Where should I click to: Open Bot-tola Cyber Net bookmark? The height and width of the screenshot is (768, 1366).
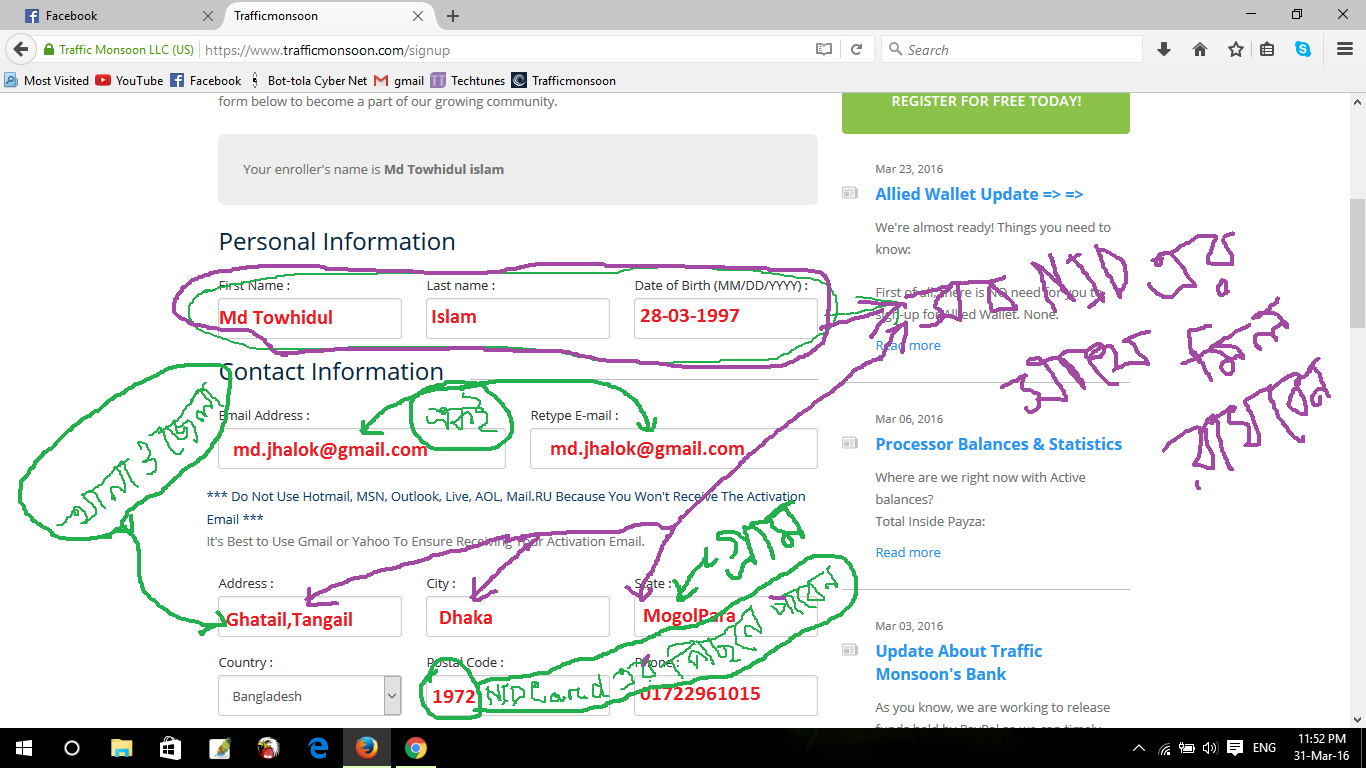point(308,80)
